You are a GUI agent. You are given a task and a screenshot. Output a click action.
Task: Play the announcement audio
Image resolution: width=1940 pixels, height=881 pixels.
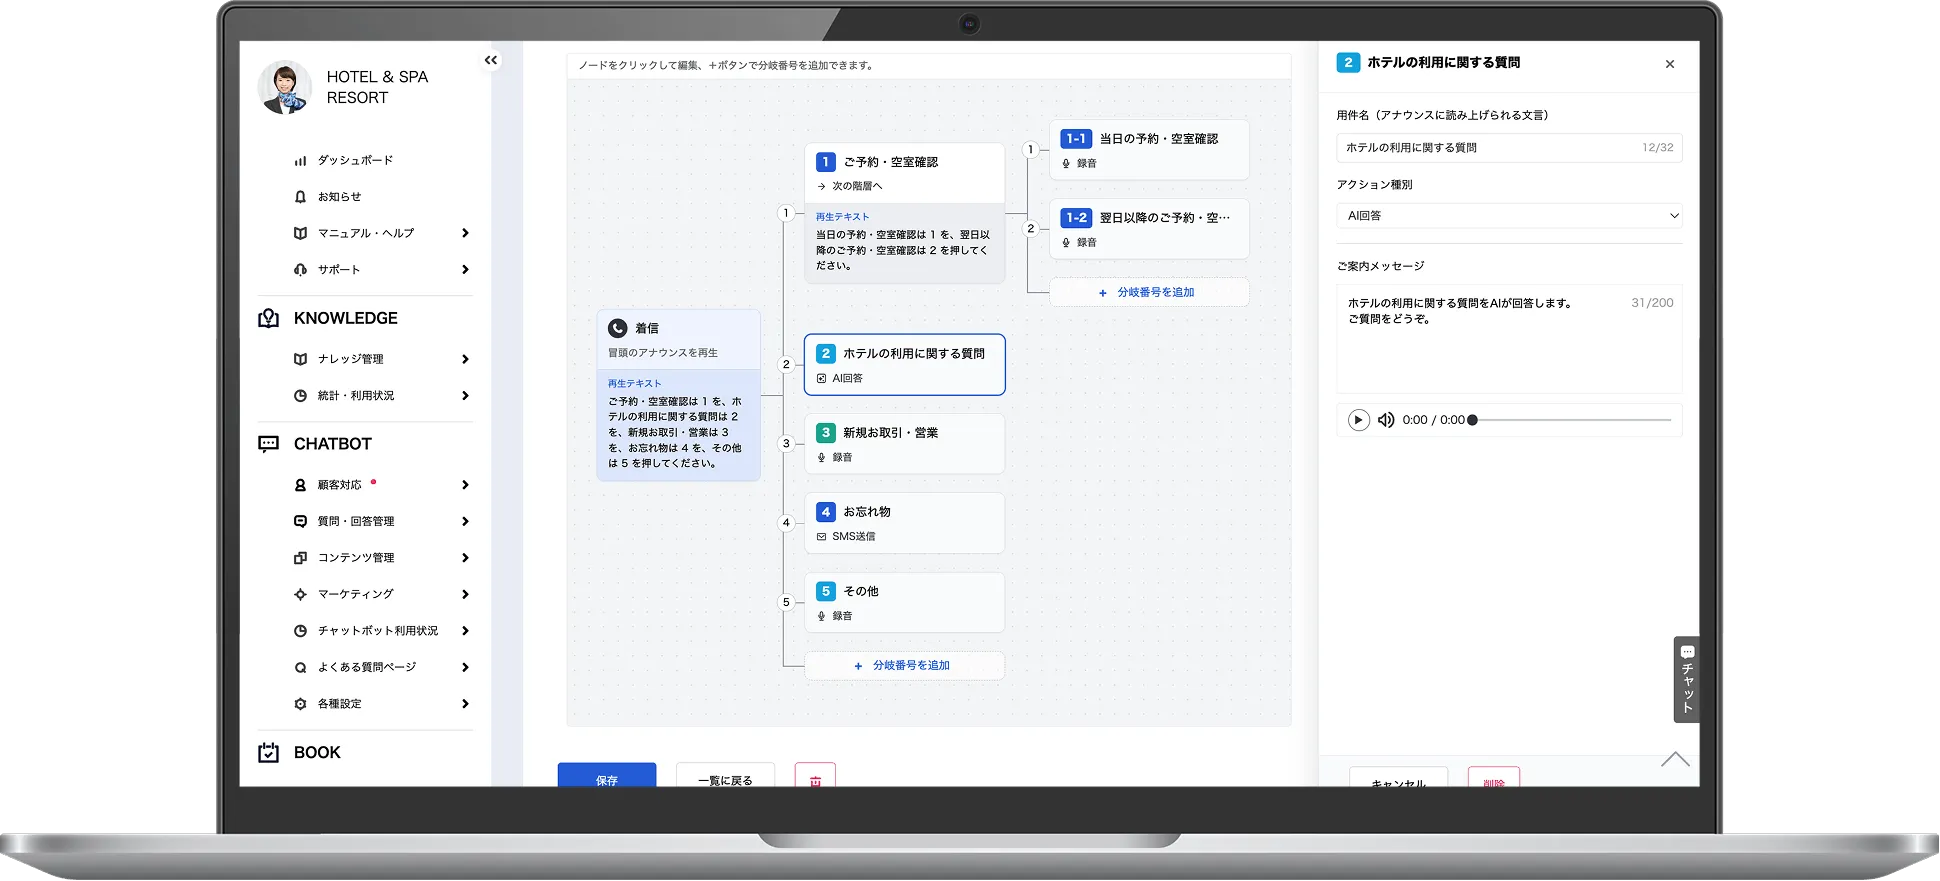(x=1358, y=420)
